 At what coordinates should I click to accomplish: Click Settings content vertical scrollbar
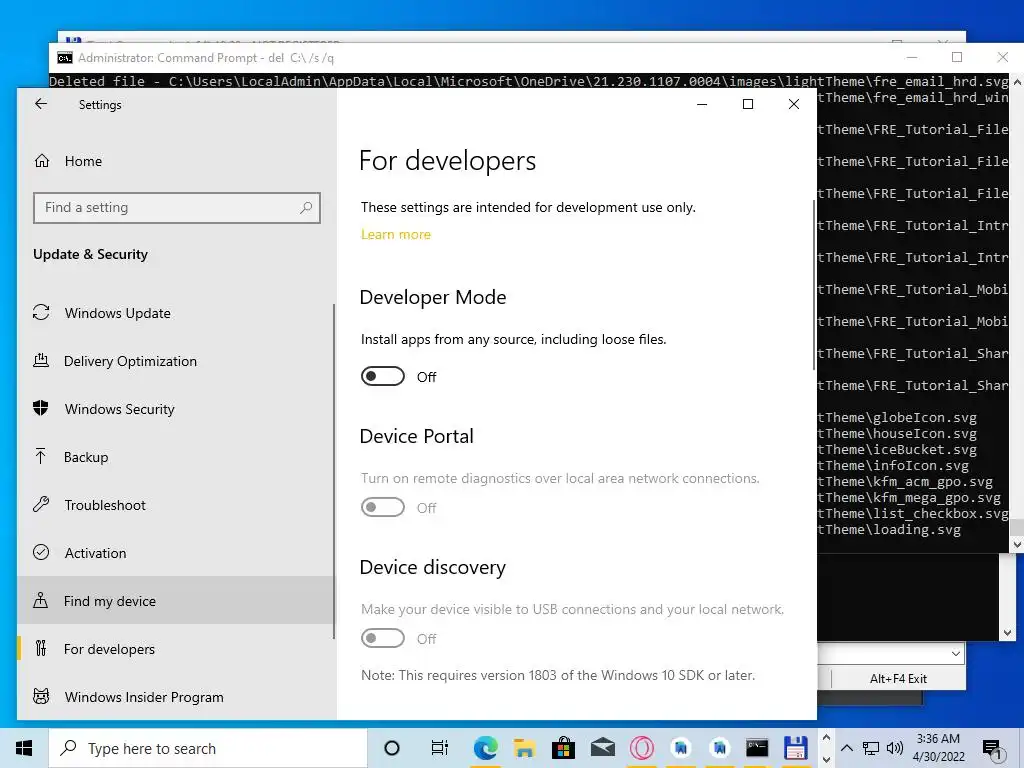pos(814,284)
